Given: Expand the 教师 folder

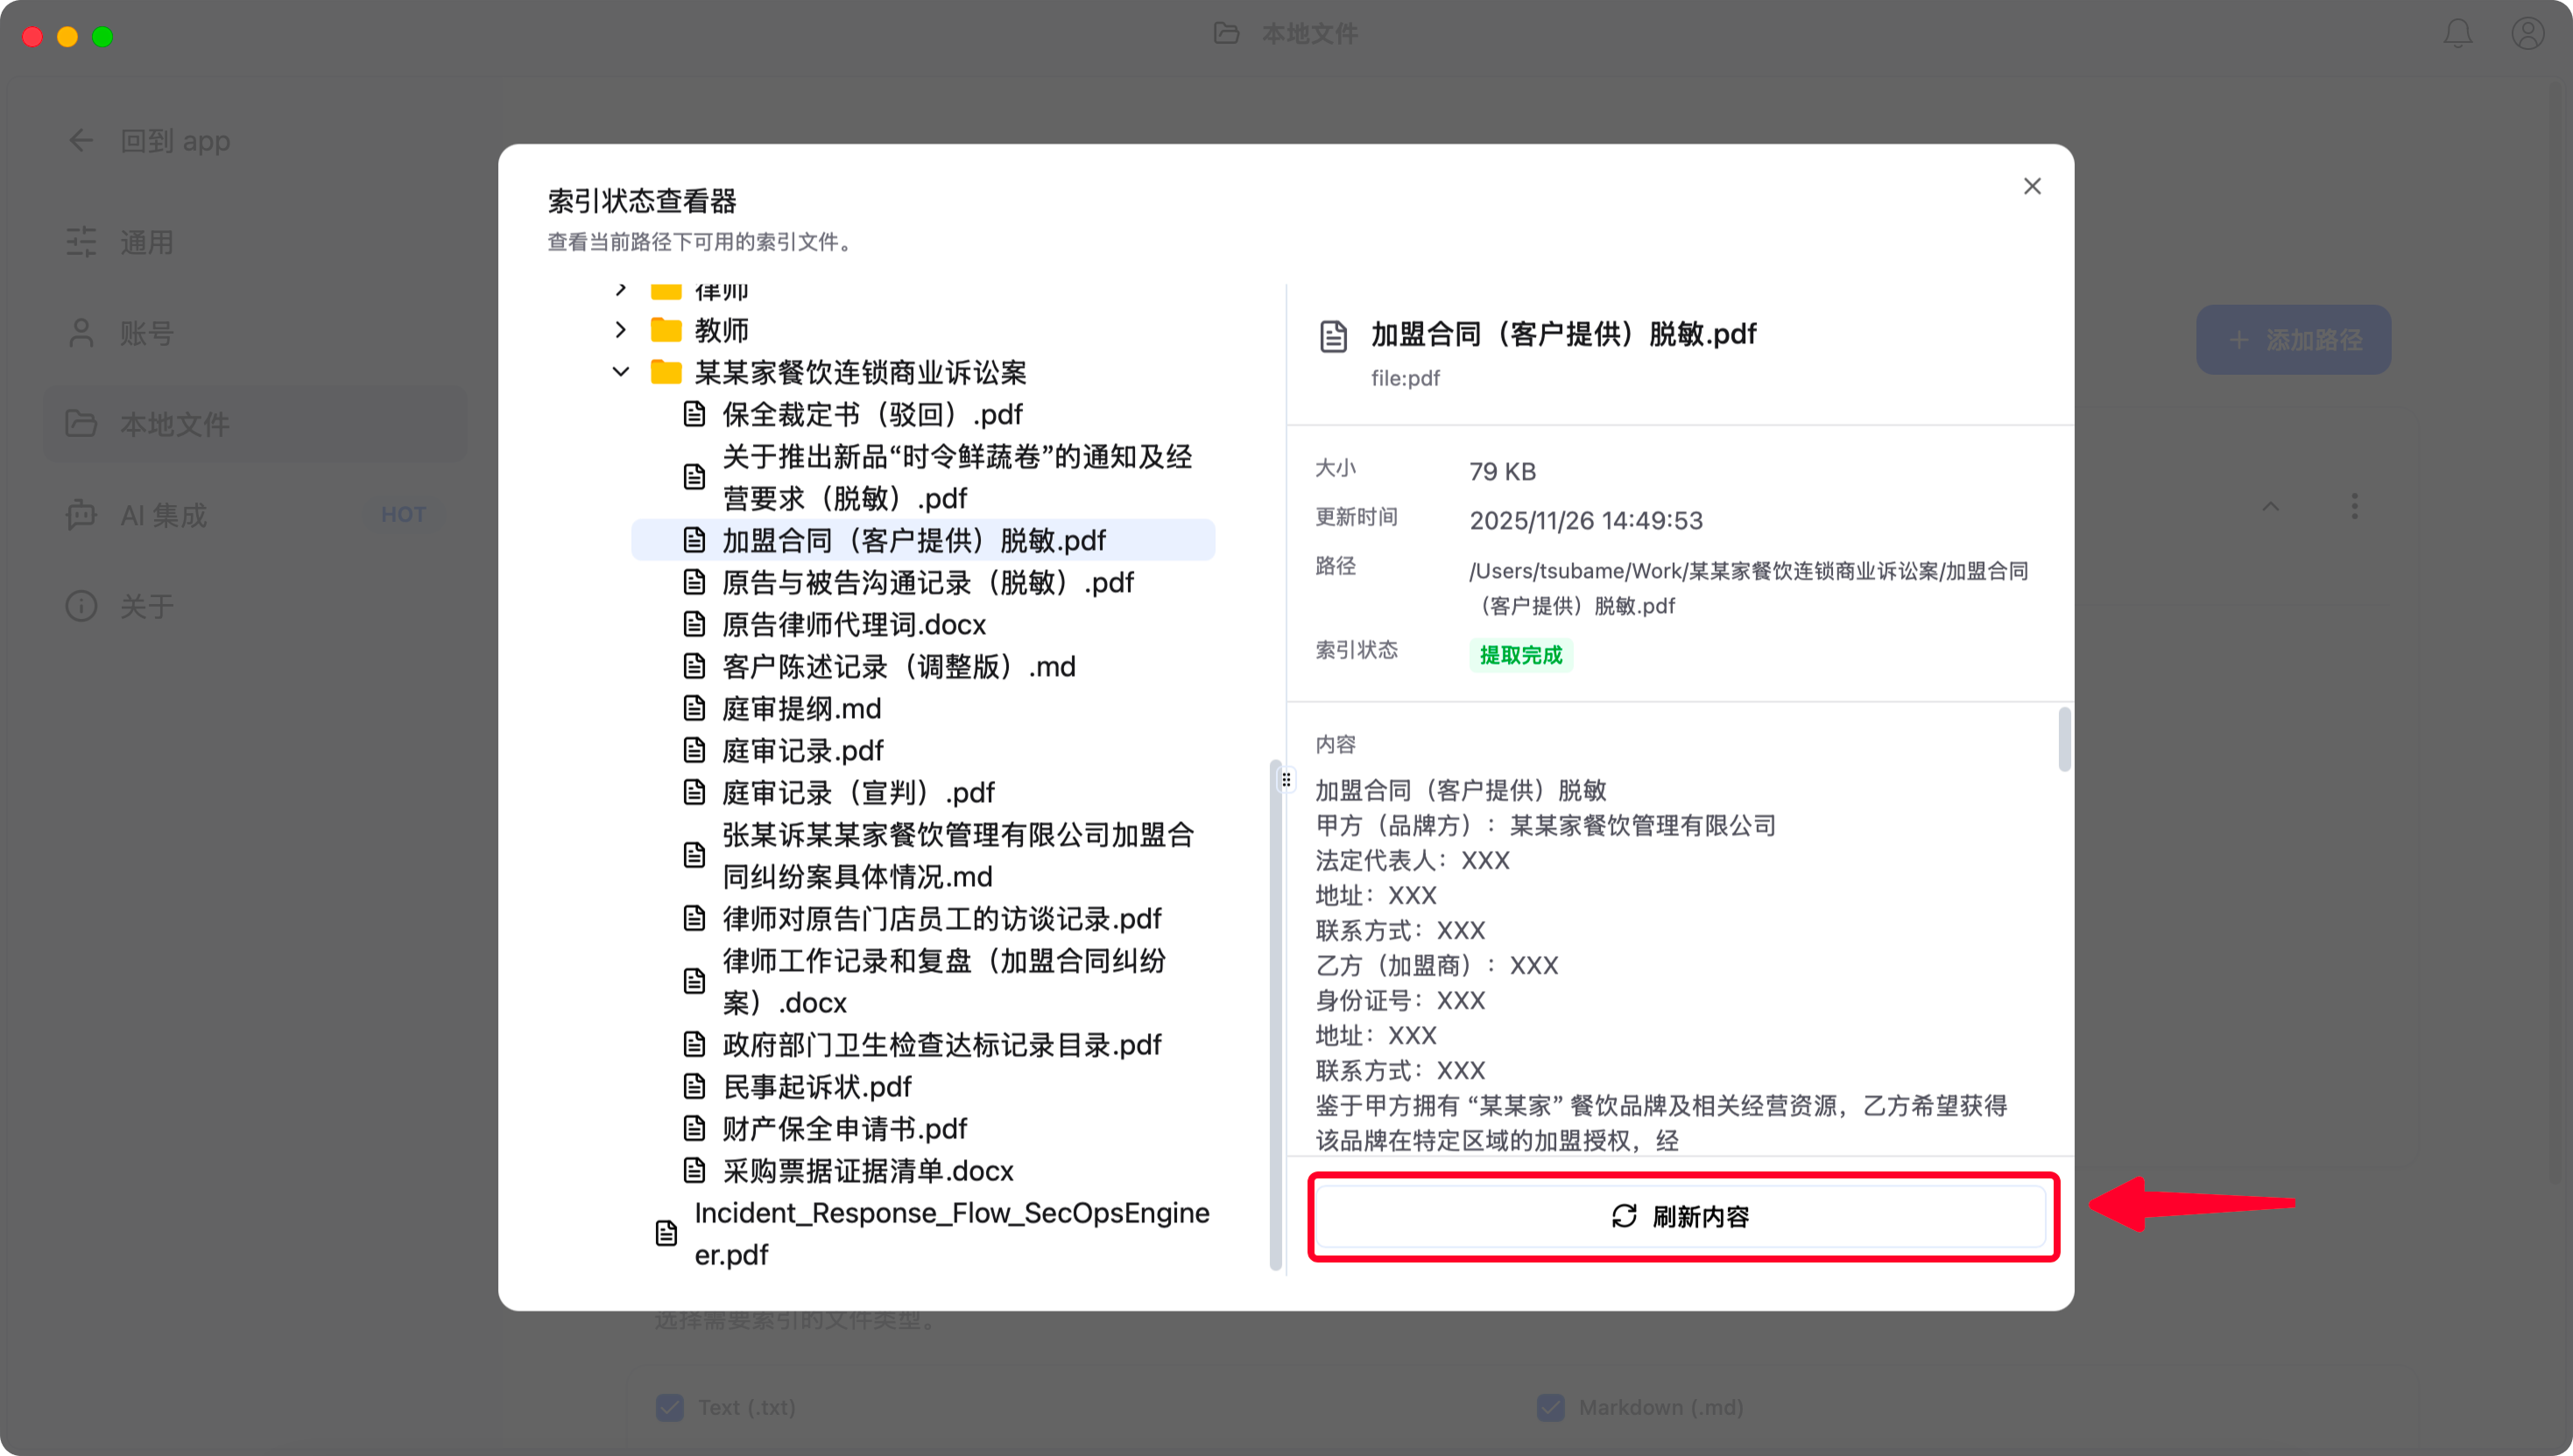Looking at the screenshot, I should coord(621,330).
